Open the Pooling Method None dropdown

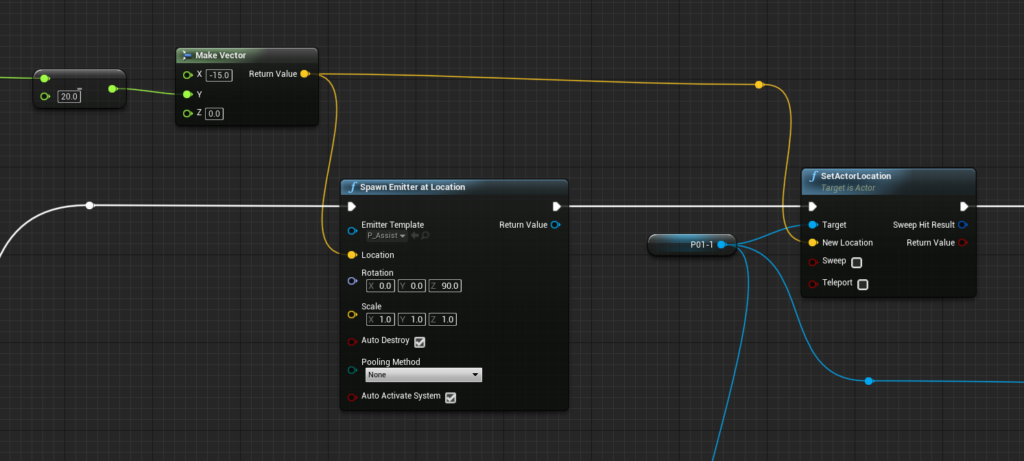pos(423,375)
